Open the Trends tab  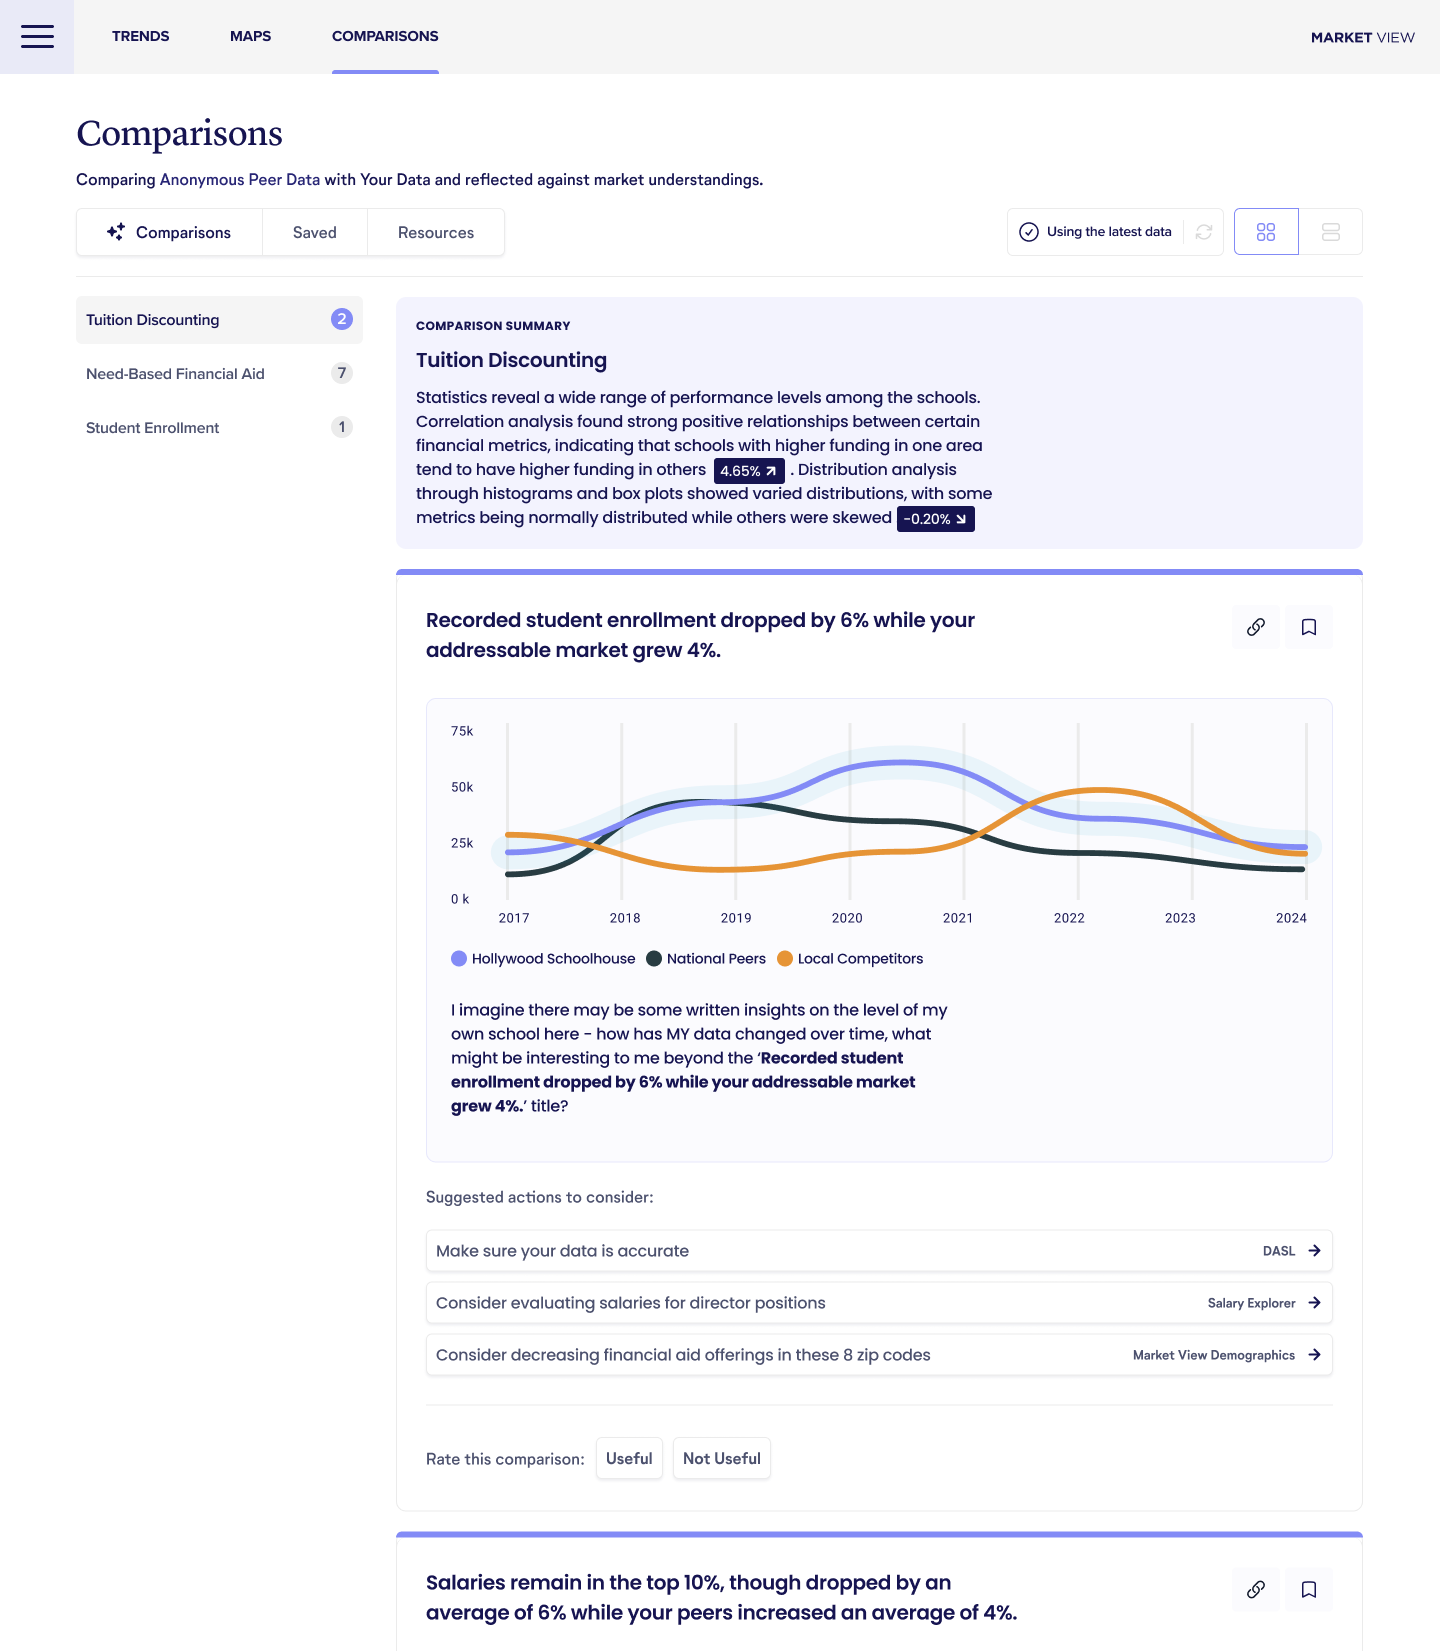click(140, 36)
